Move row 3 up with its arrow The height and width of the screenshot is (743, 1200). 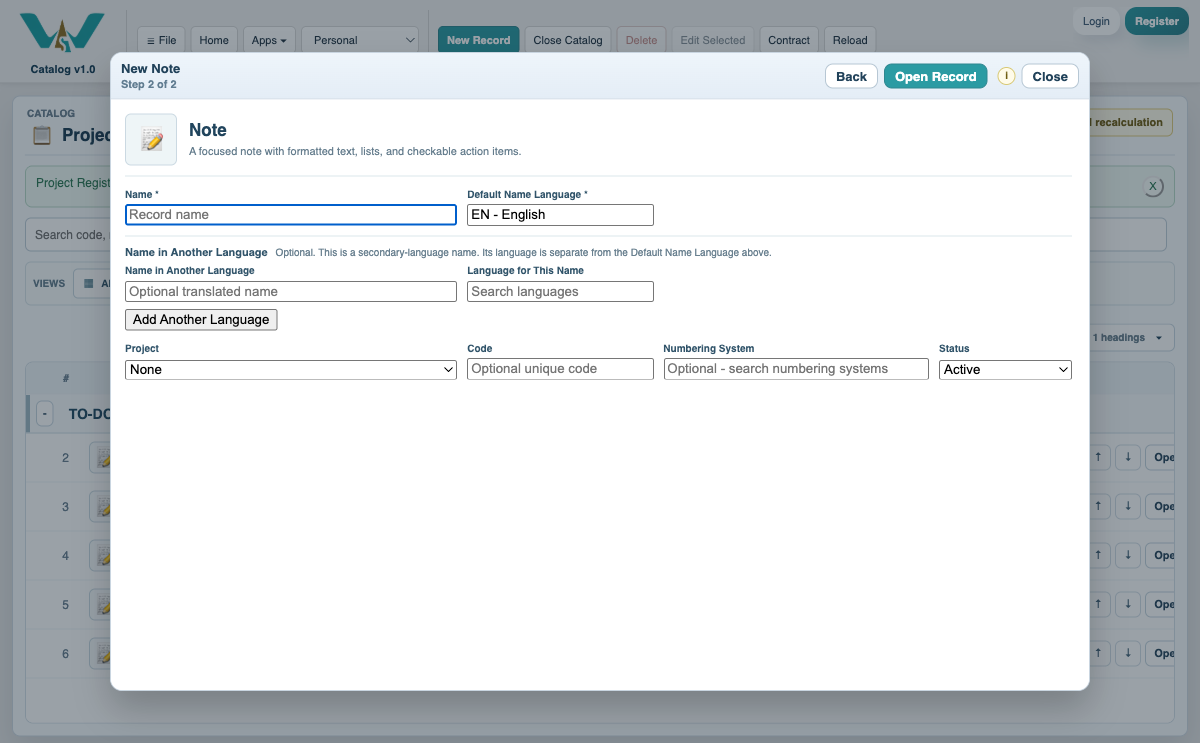coord(1098,506)
